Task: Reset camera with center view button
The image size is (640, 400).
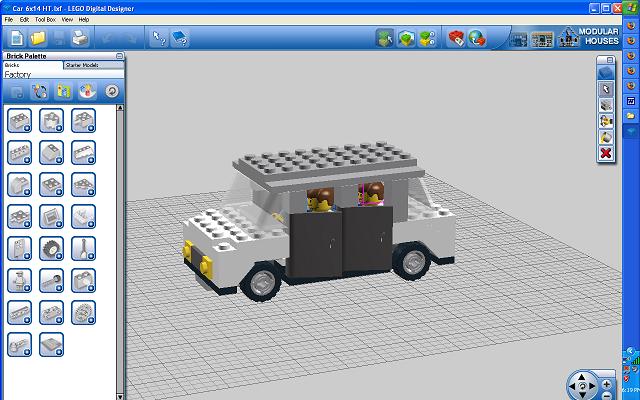Action: (582, 386)
